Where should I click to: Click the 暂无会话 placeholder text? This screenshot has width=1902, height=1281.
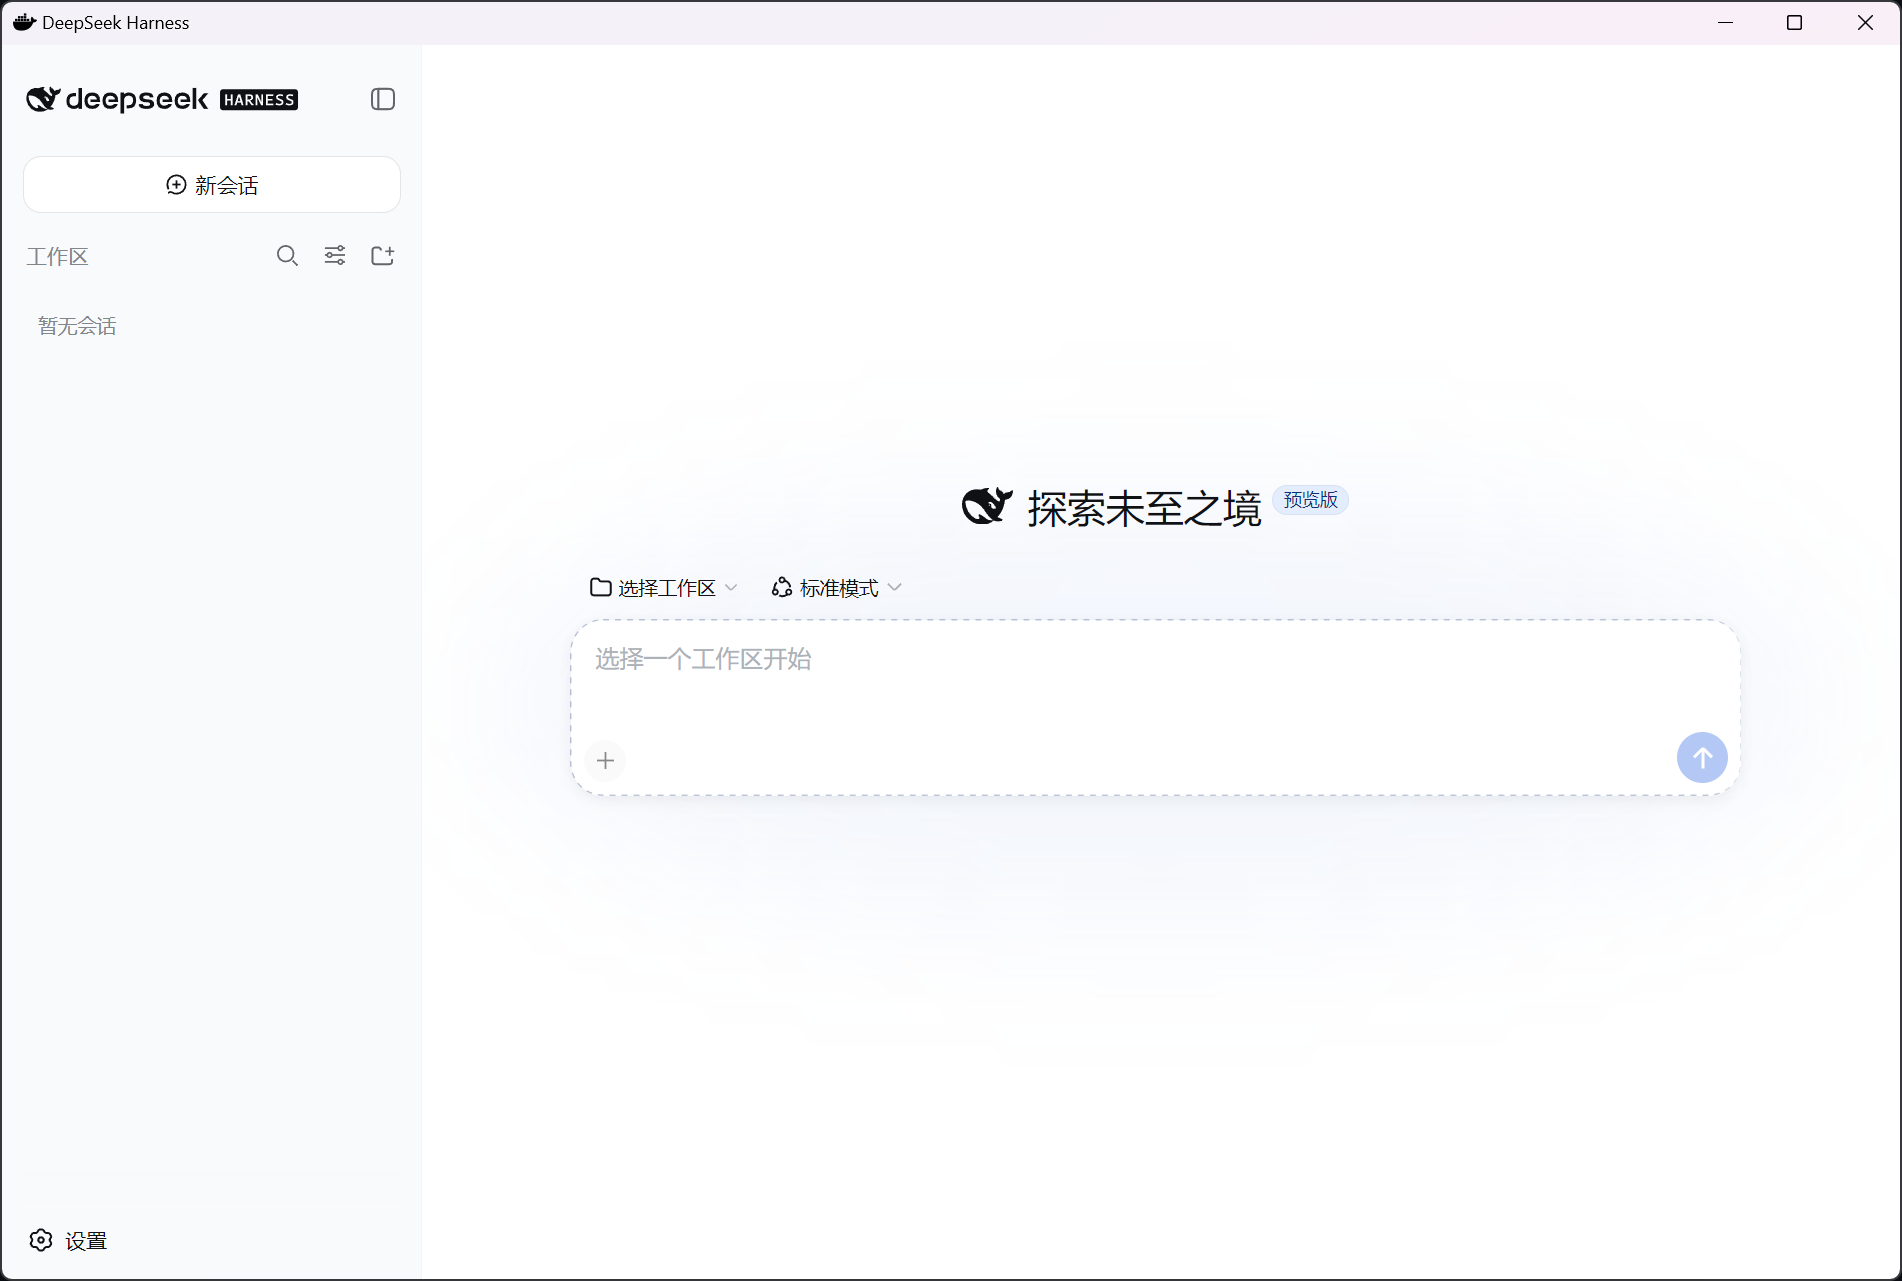pos(77,326)
